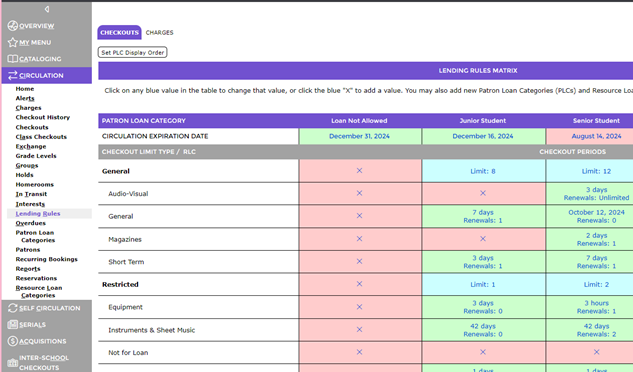Select the Junior Student column header
This screenshot has width=633, height=372.
pos(483,120)
